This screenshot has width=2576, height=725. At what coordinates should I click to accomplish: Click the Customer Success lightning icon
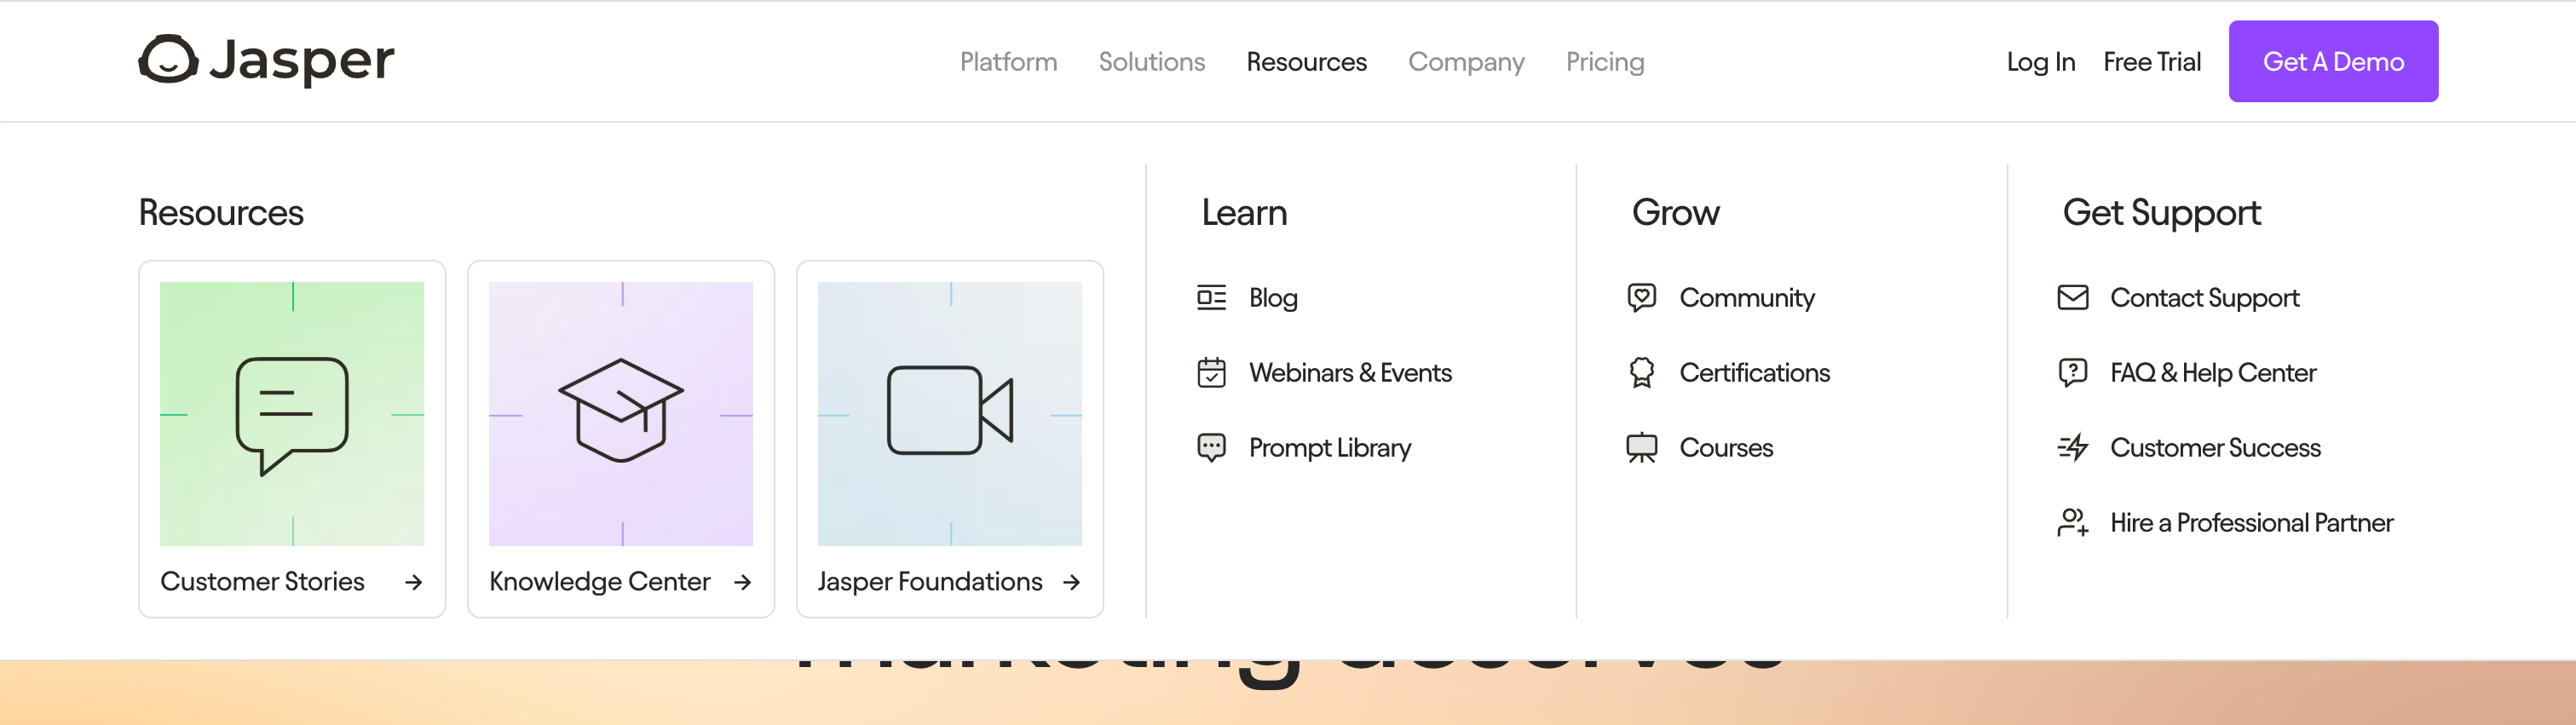[x=2072, y=448]
